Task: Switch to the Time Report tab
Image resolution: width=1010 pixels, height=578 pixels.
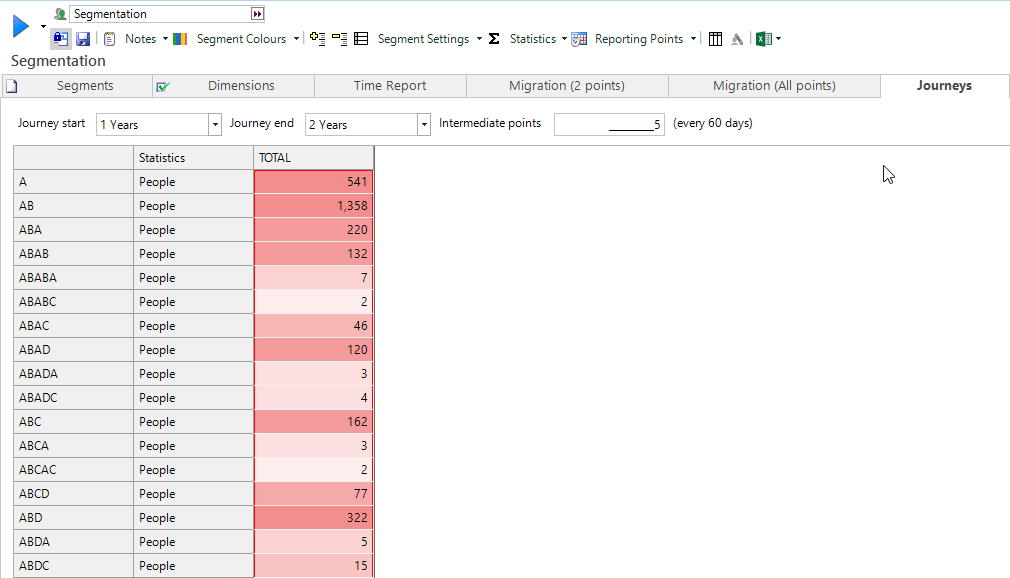Action: pos(390,86)
